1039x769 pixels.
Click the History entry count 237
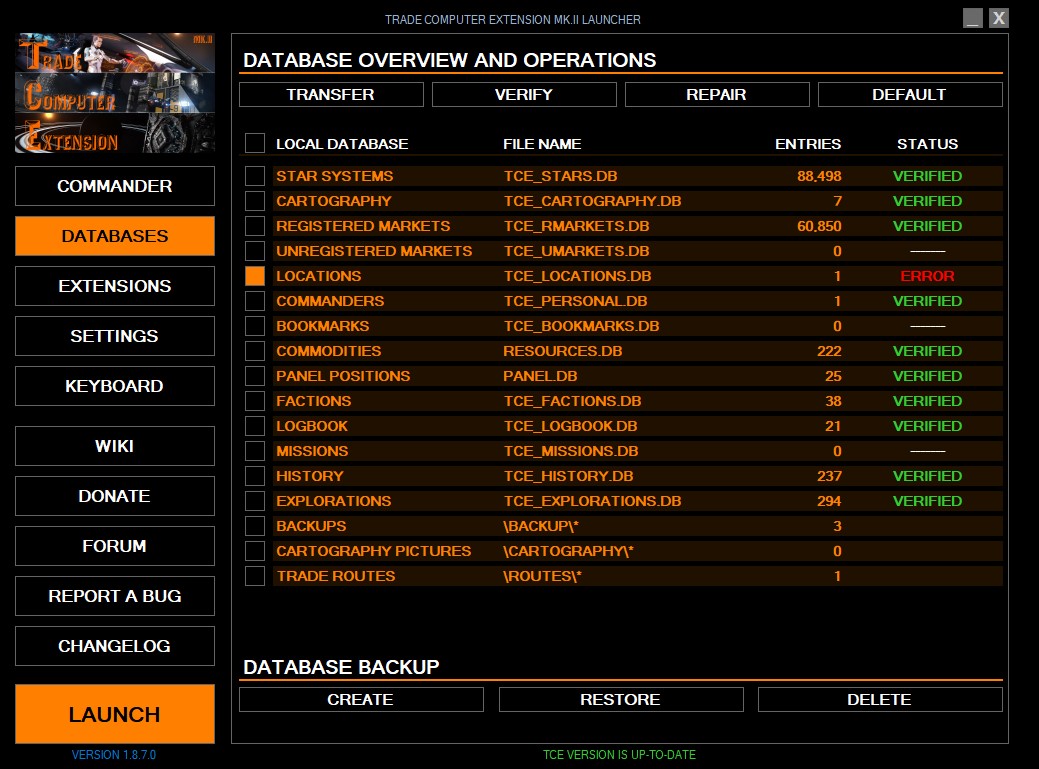click(x=829, y=476)
